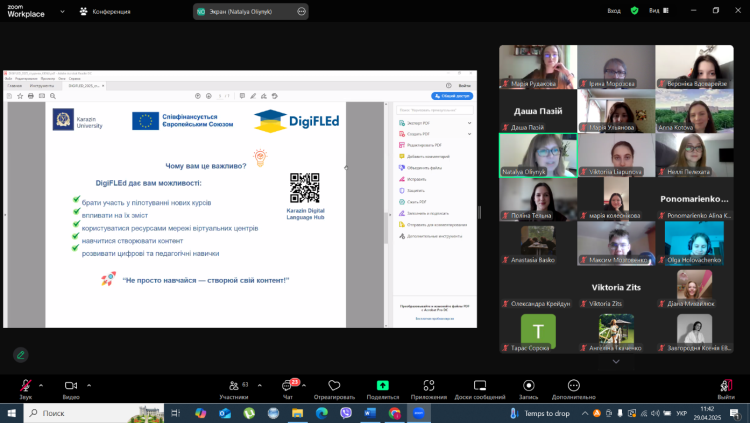The width and height of the screenshot is (750, 423).
Task: Select the Acrobat comment bubble tool
Action: click(242, 96)
